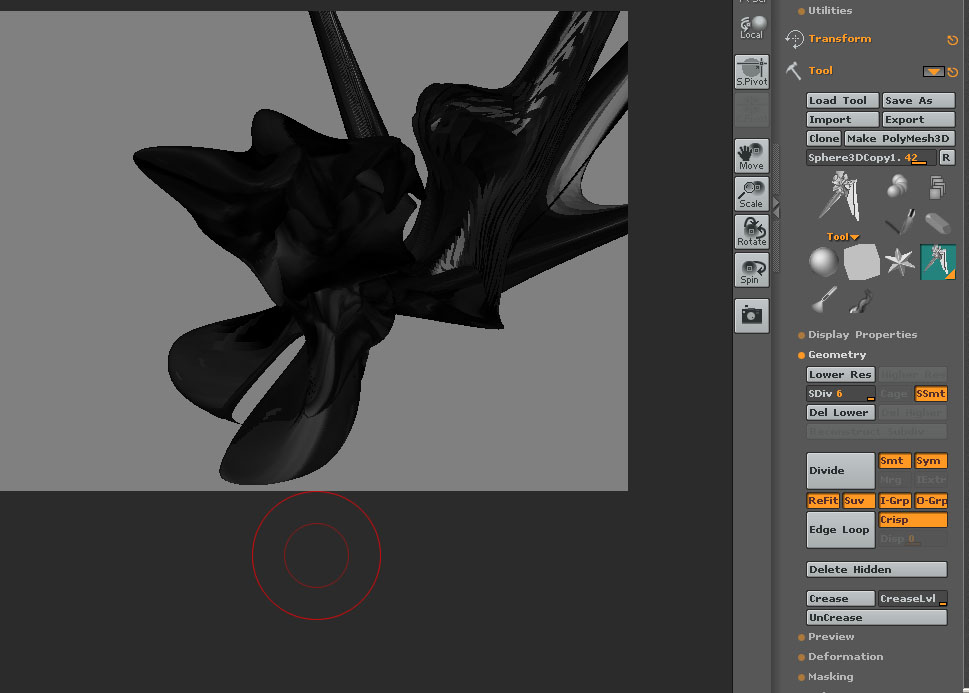
Task: Click the Crease button
Action: tap(840, 598)
